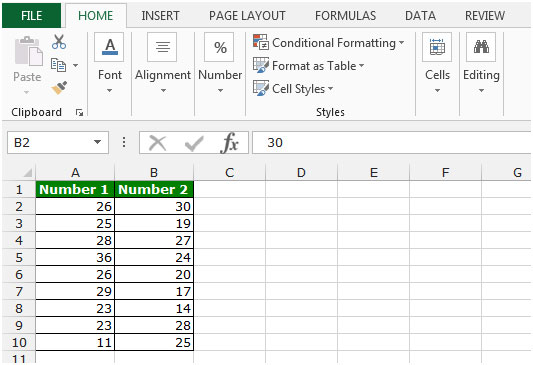This screenshot has width=533, height=365.
Task: Select cell B8 containing 14
Action: click(x=154, y=308)
